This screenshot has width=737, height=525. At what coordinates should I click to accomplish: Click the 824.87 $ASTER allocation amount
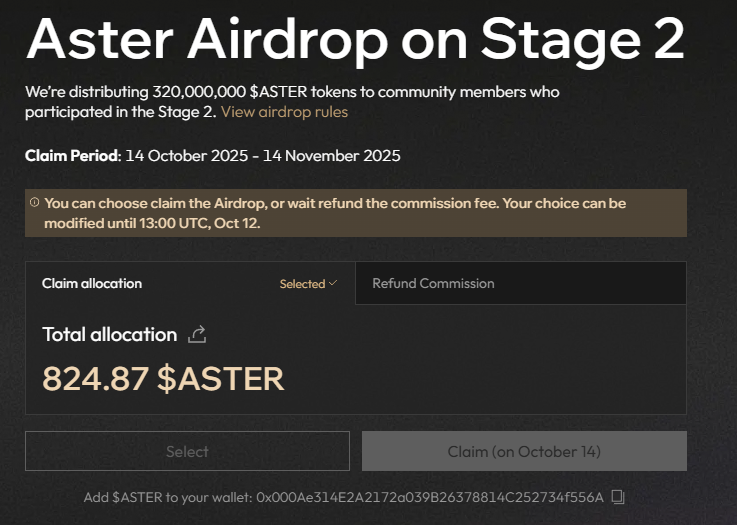(x=163, y=379)
